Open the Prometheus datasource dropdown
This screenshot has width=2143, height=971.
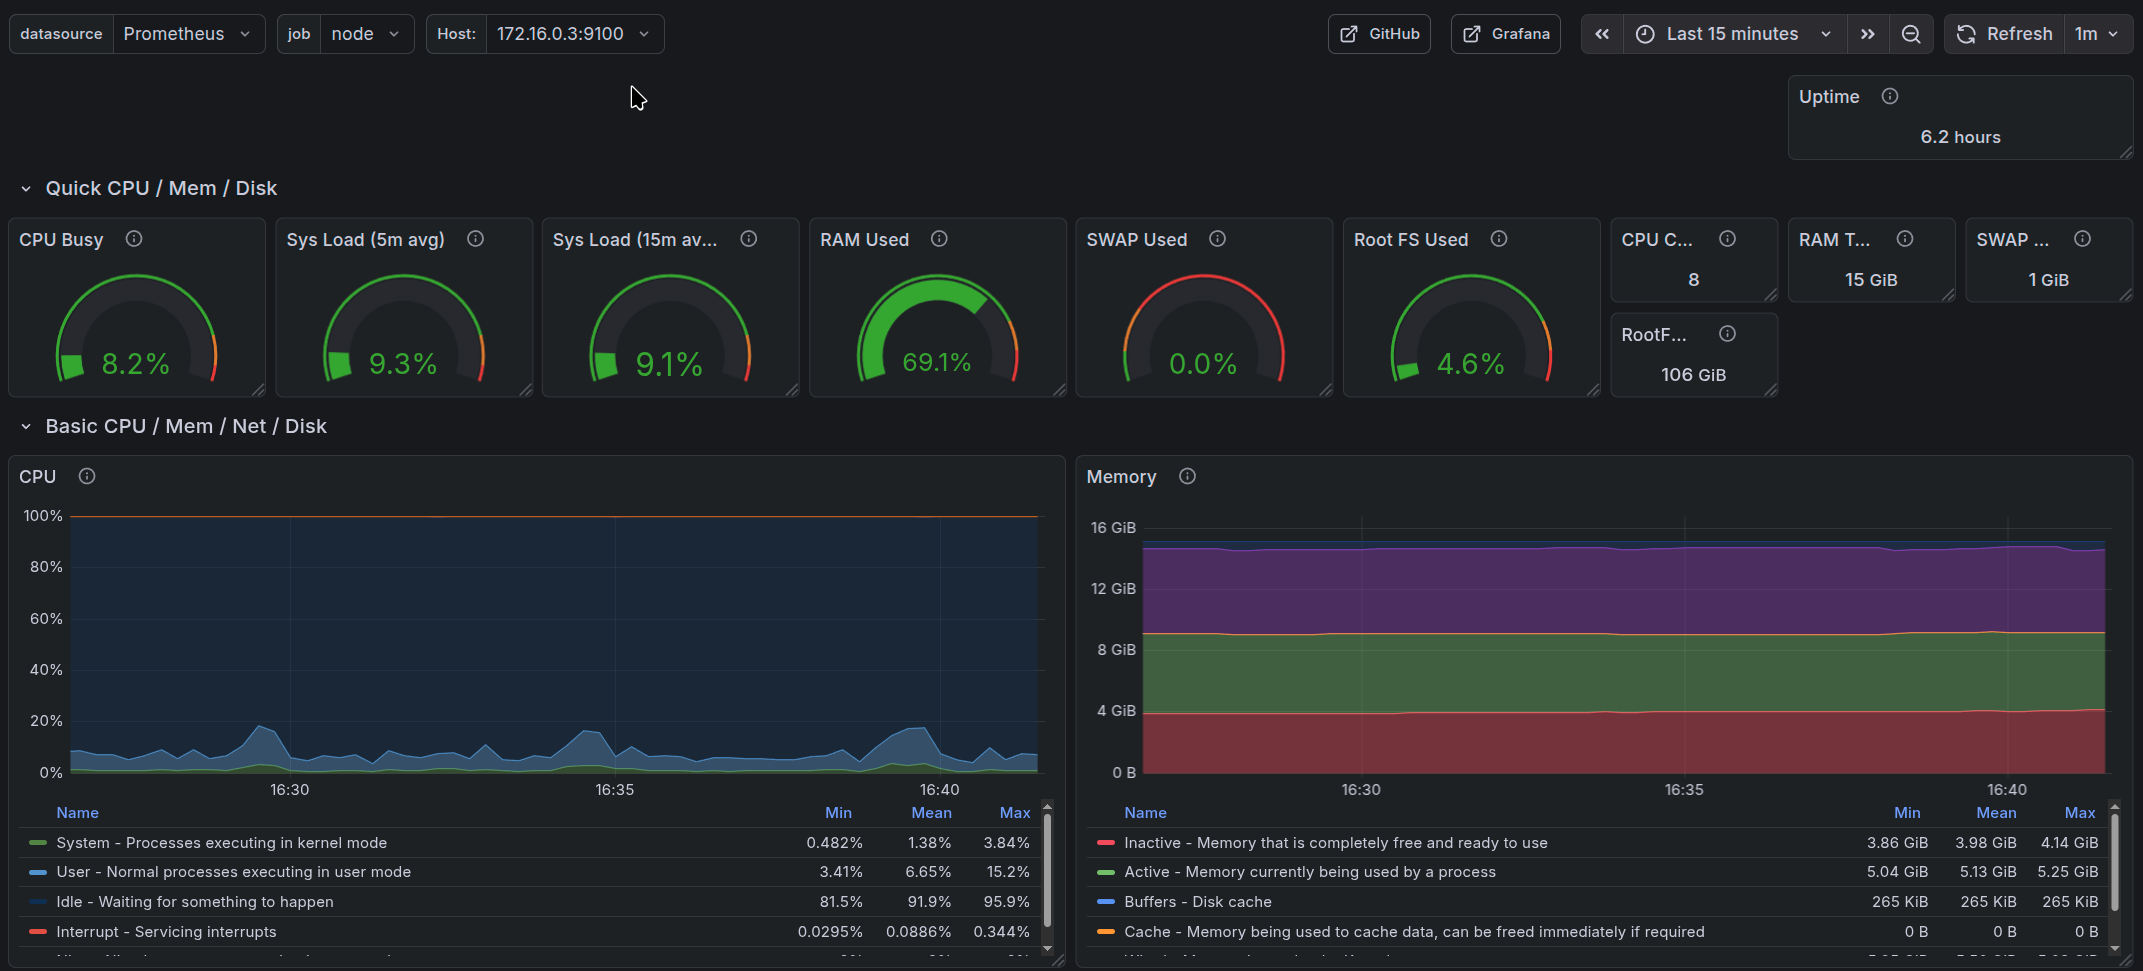pos(187,34)
